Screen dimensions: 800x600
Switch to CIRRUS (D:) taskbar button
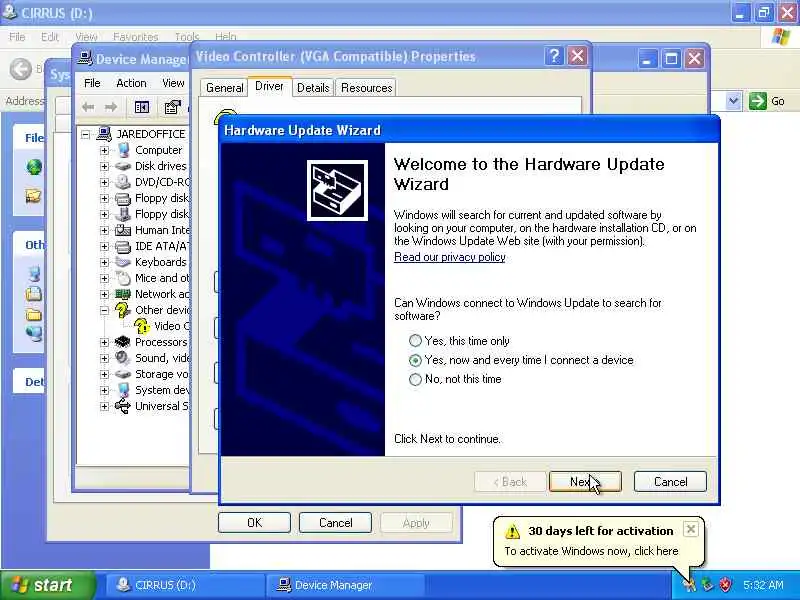pyautogui.click(x=184, y=585)
